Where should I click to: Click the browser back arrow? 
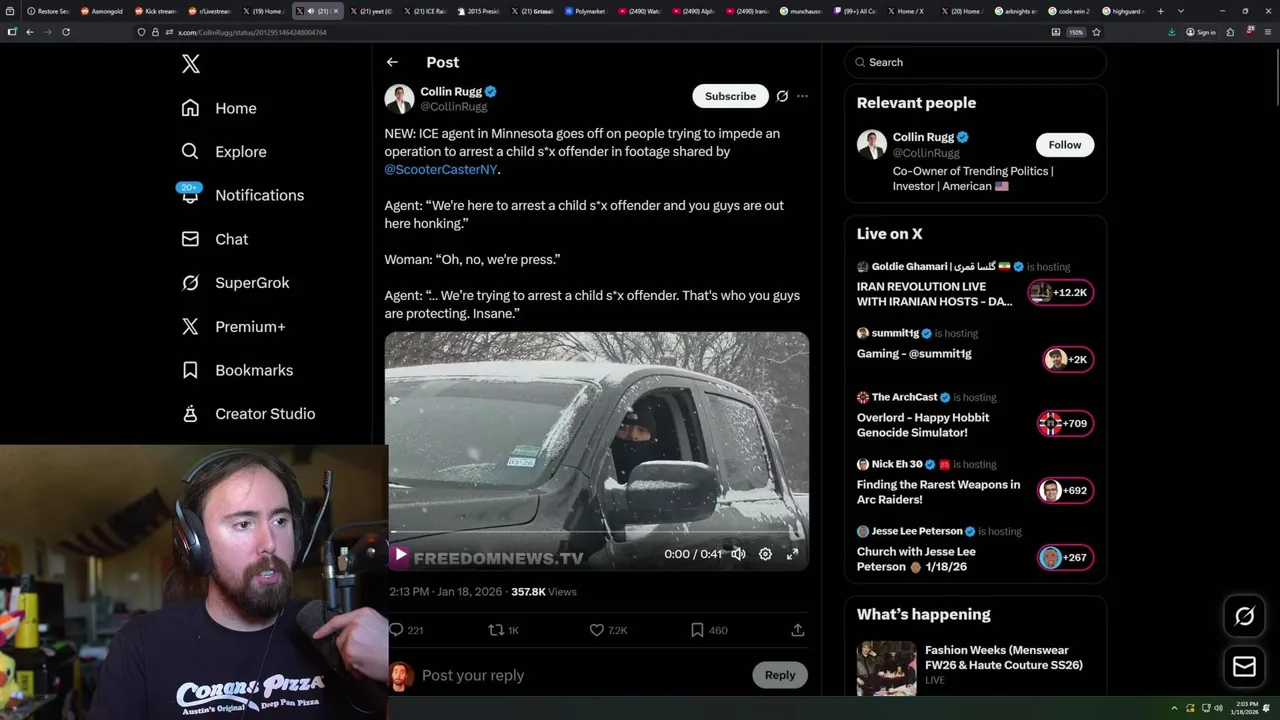pyautogui.click(x=30, y=32)
